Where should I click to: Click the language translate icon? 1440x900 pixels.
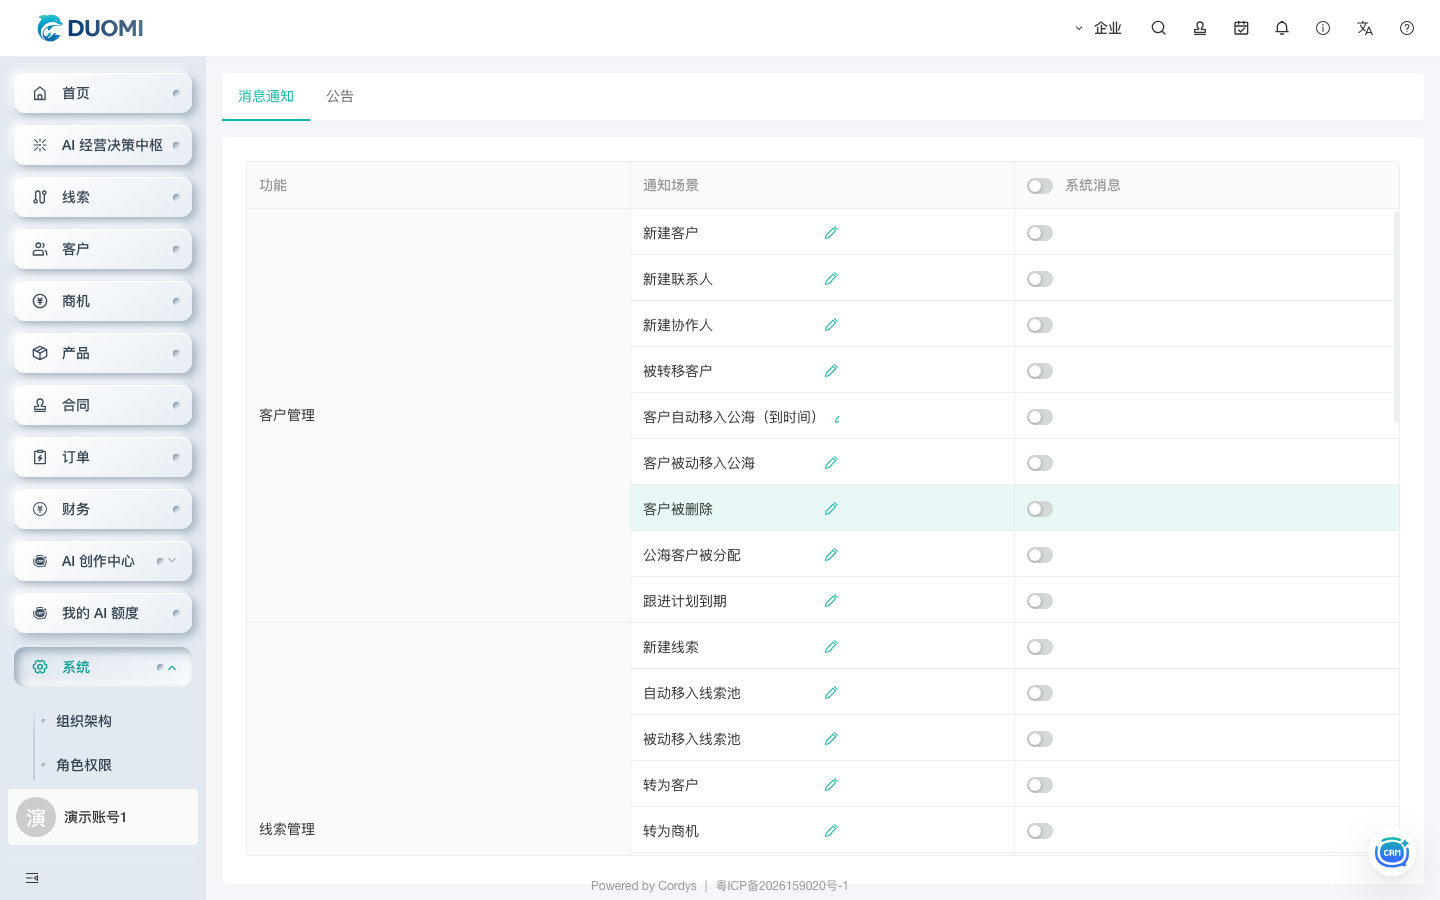(x=1365, y=28)
